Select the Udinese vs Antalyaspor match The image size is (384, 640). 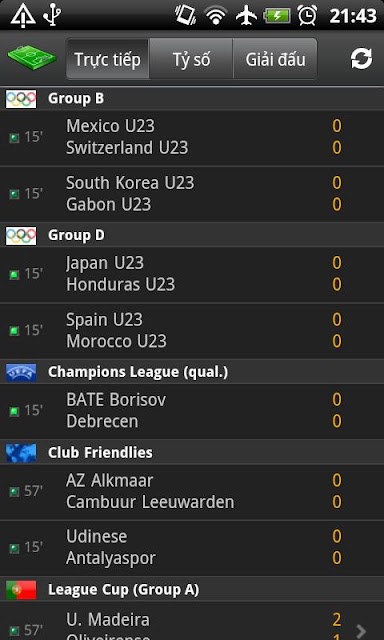coord(192,548)
